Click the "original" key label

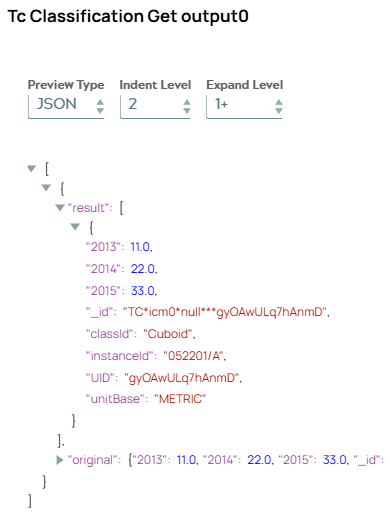coord(92,460)
